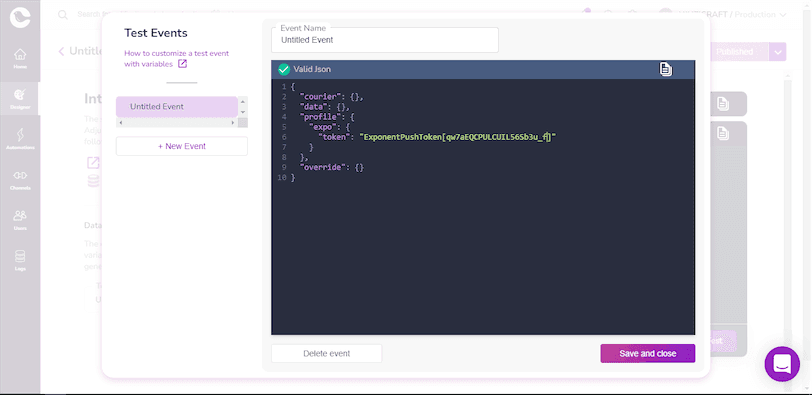Go to the Channels sidebar icon
The width and height of the screenshot is (812, 395).
click(x=20, y=179)
